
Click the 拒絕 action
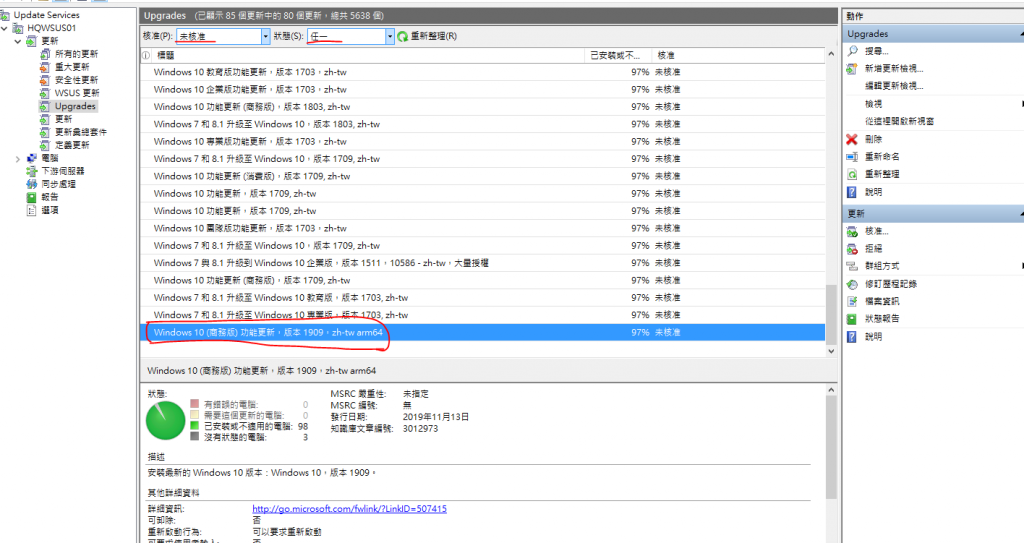(874, 249)
